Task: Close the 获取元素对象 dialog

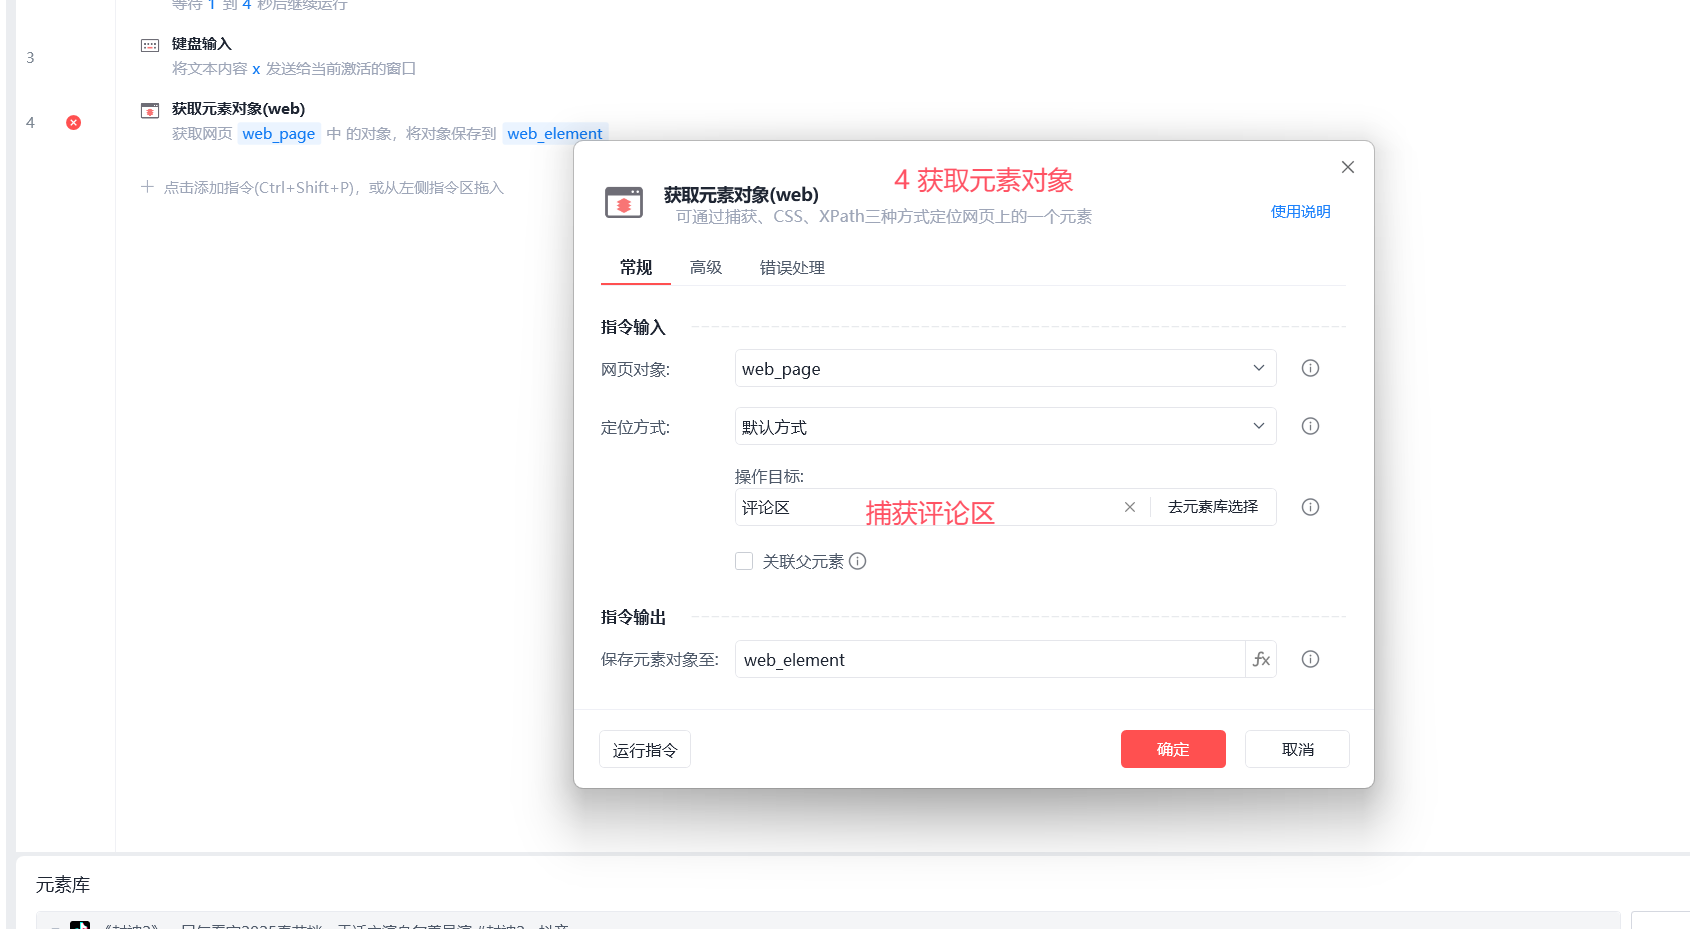Action: tap(1348, 167)
